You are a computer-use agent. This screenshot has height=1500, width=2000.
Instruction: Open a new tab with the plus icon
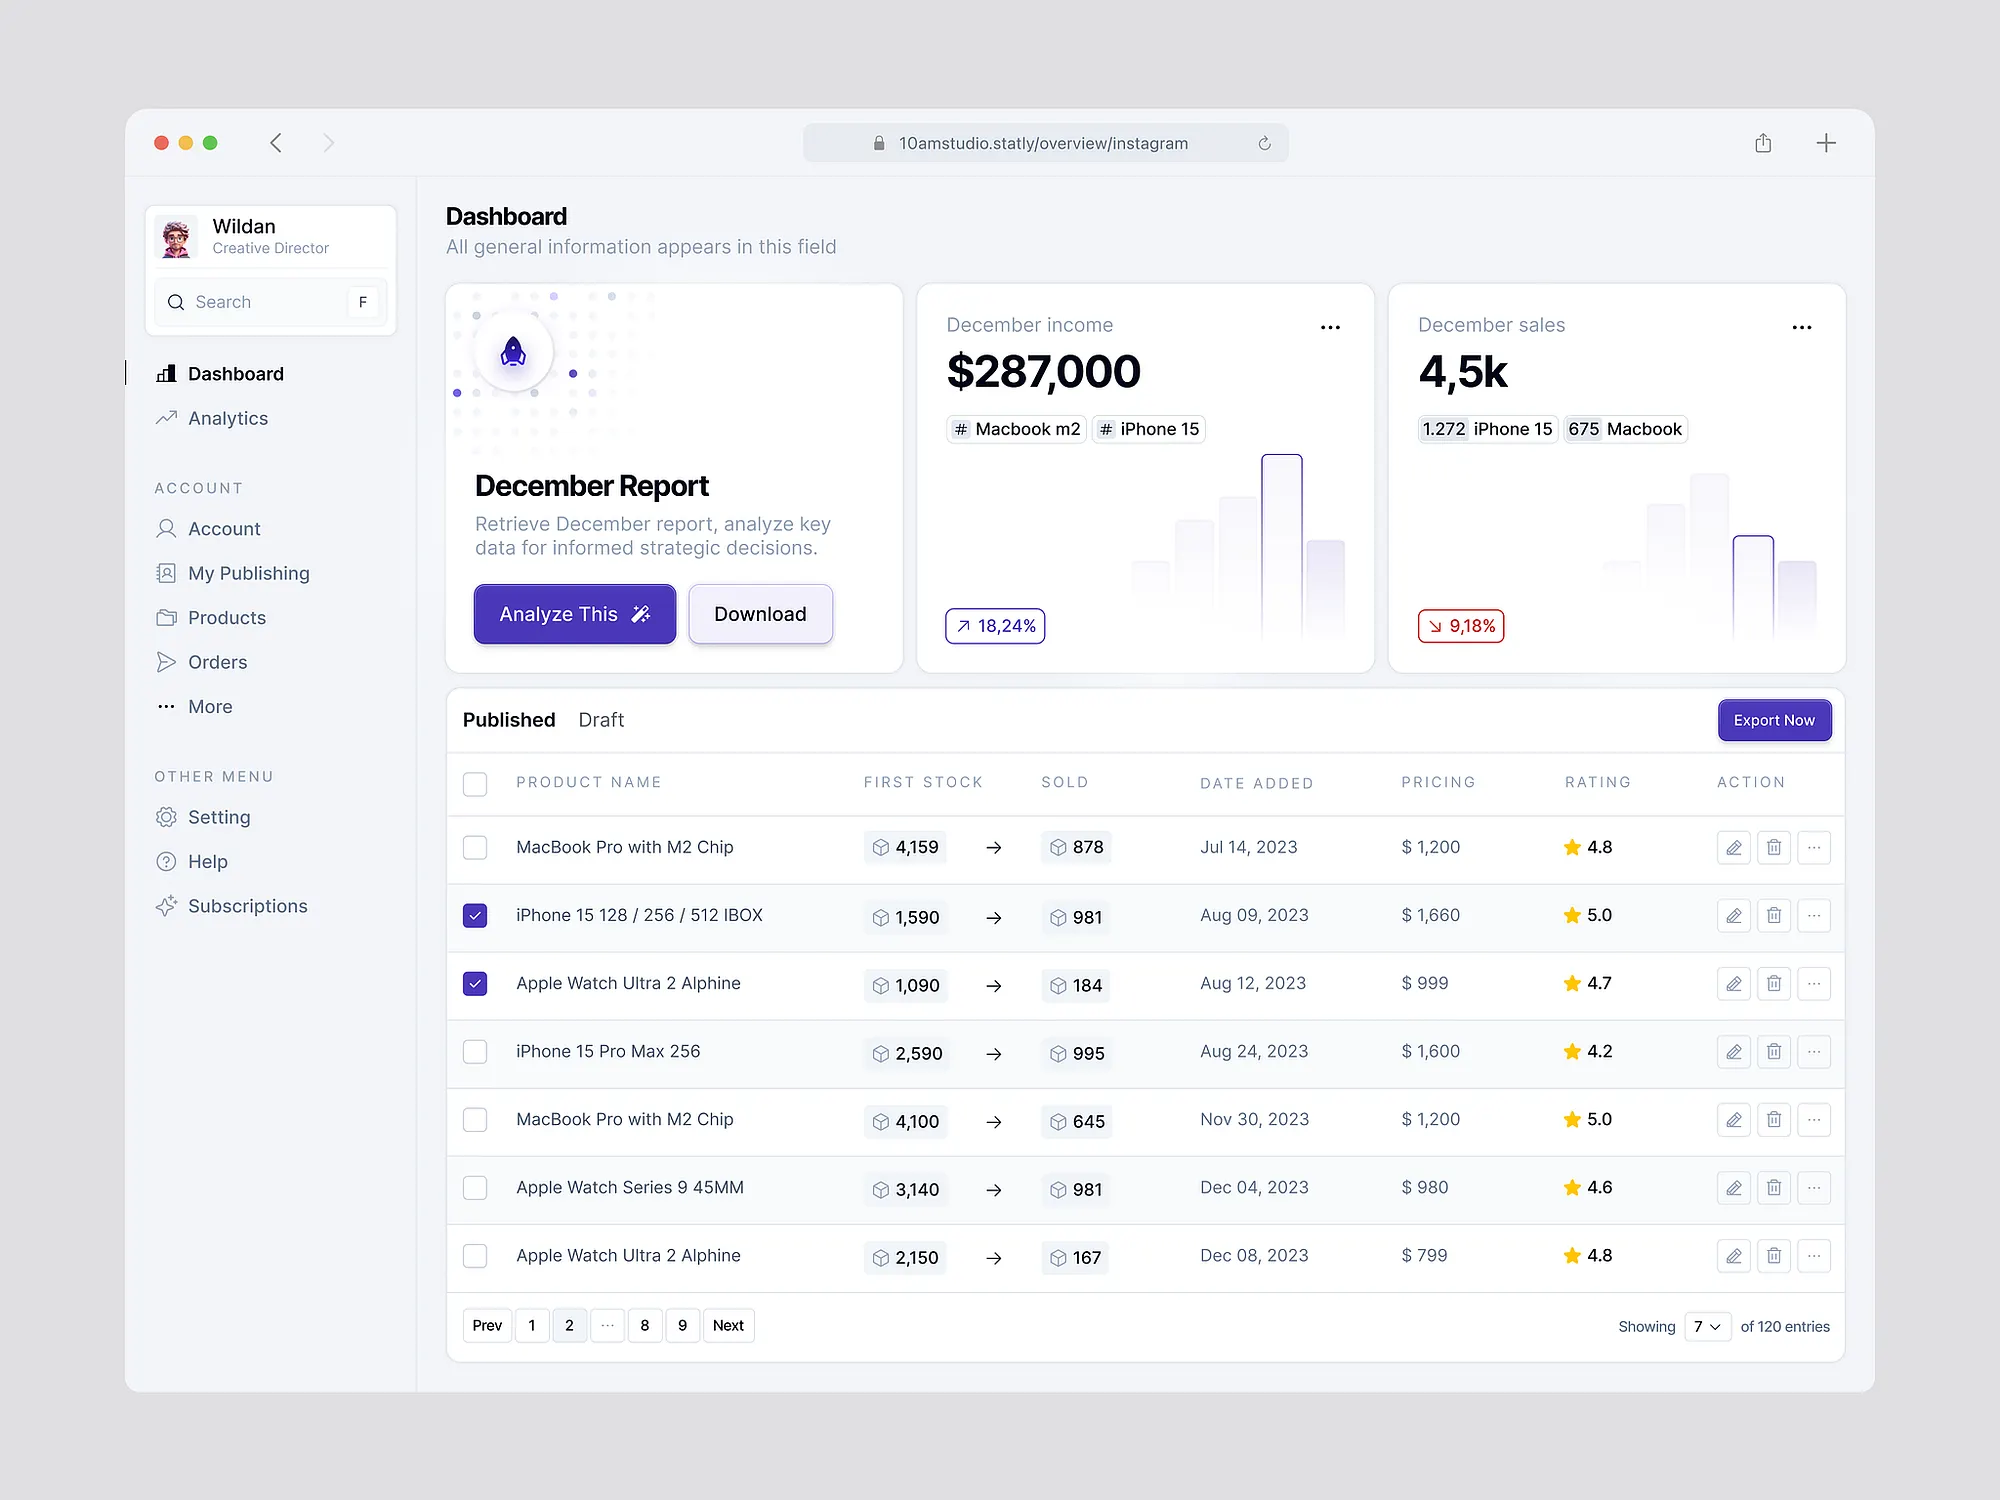1825,143
